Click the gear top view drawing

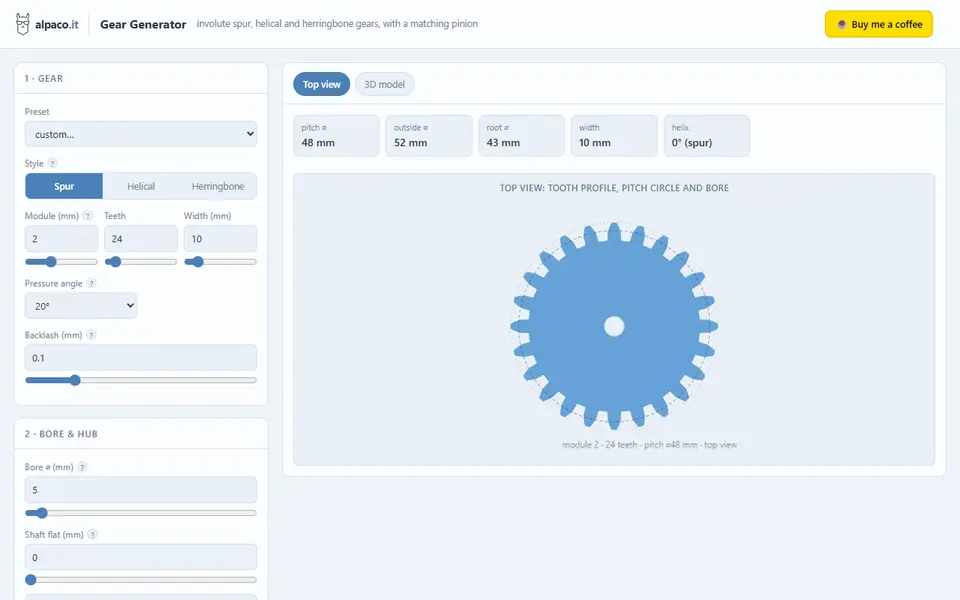click(x=614, y=326)
